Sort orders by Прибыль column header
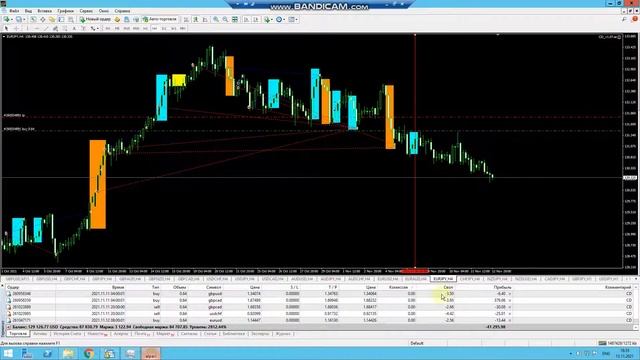Image resolution: width=640 pixels, height=360 pixels. (502, 287)
